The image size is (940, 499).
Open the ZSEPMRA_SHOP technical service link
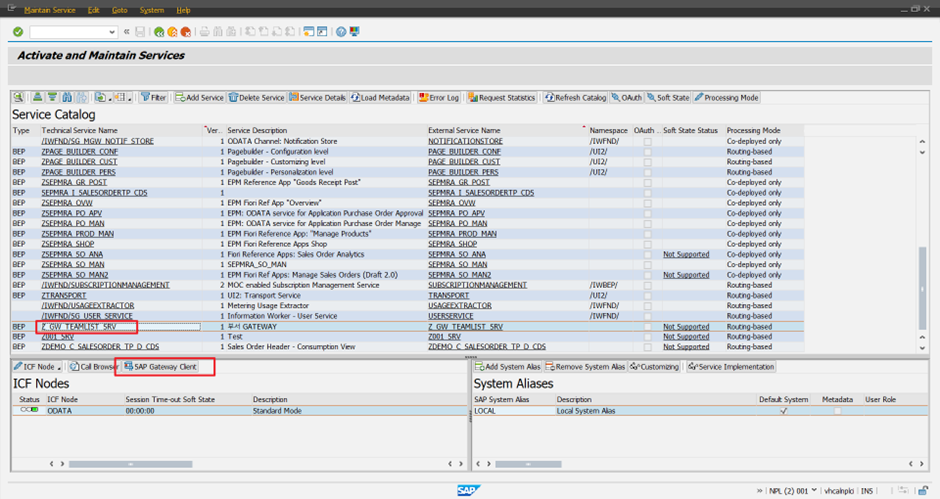coord(68,244)
